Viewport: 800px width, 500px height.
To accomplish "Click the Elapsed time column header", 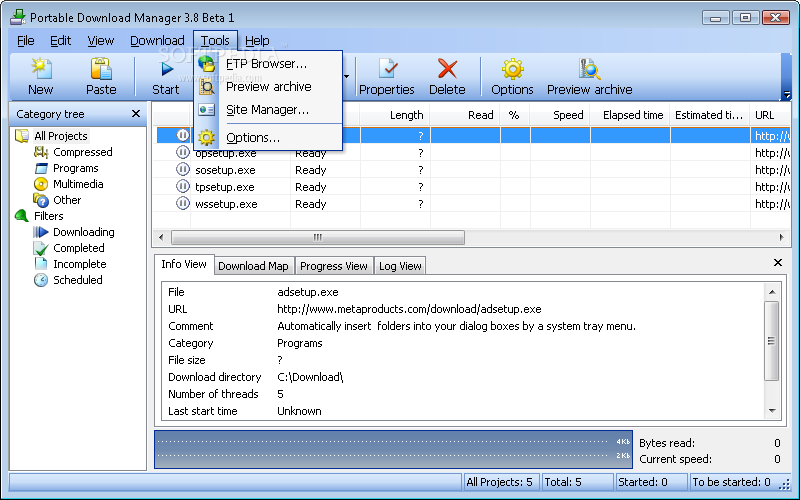I will pos(630,115).
